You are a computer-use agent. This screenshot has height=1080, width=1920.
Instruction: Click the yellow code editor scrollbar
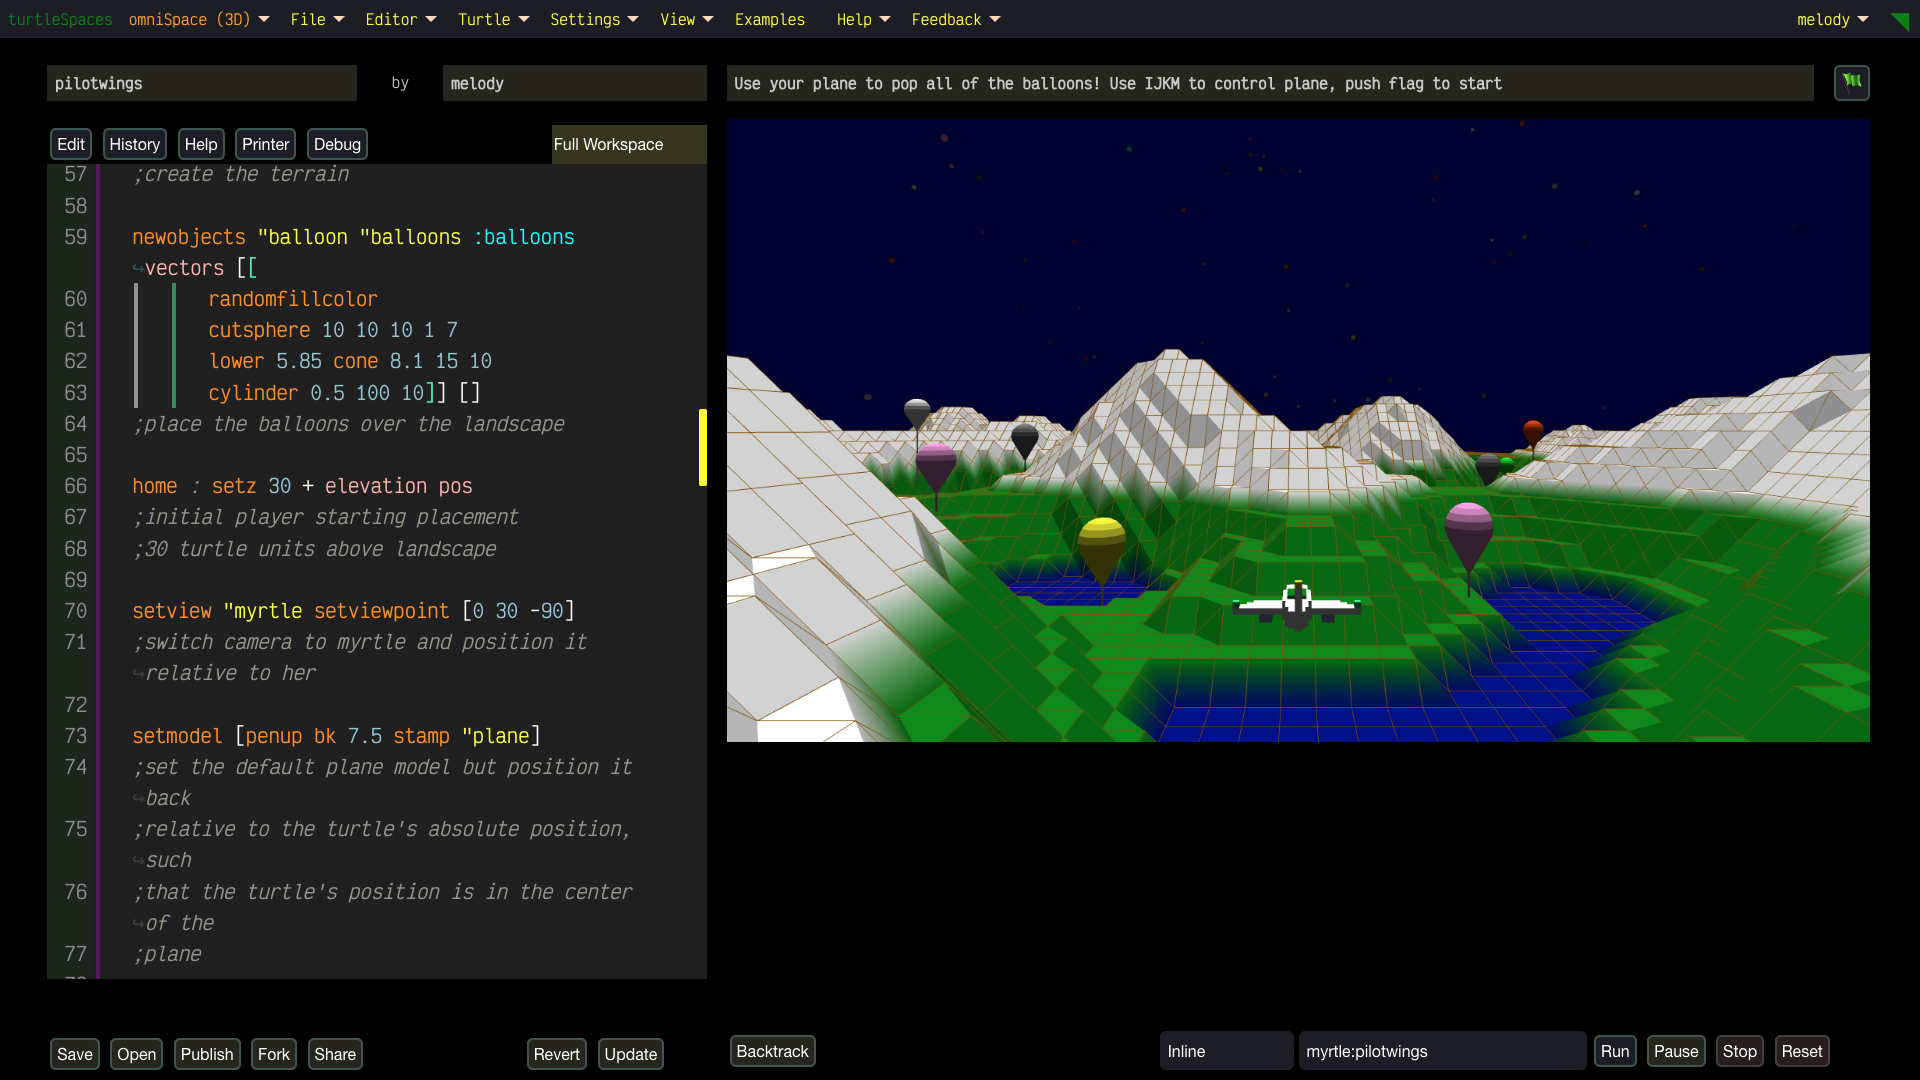(x=703, y=447)
